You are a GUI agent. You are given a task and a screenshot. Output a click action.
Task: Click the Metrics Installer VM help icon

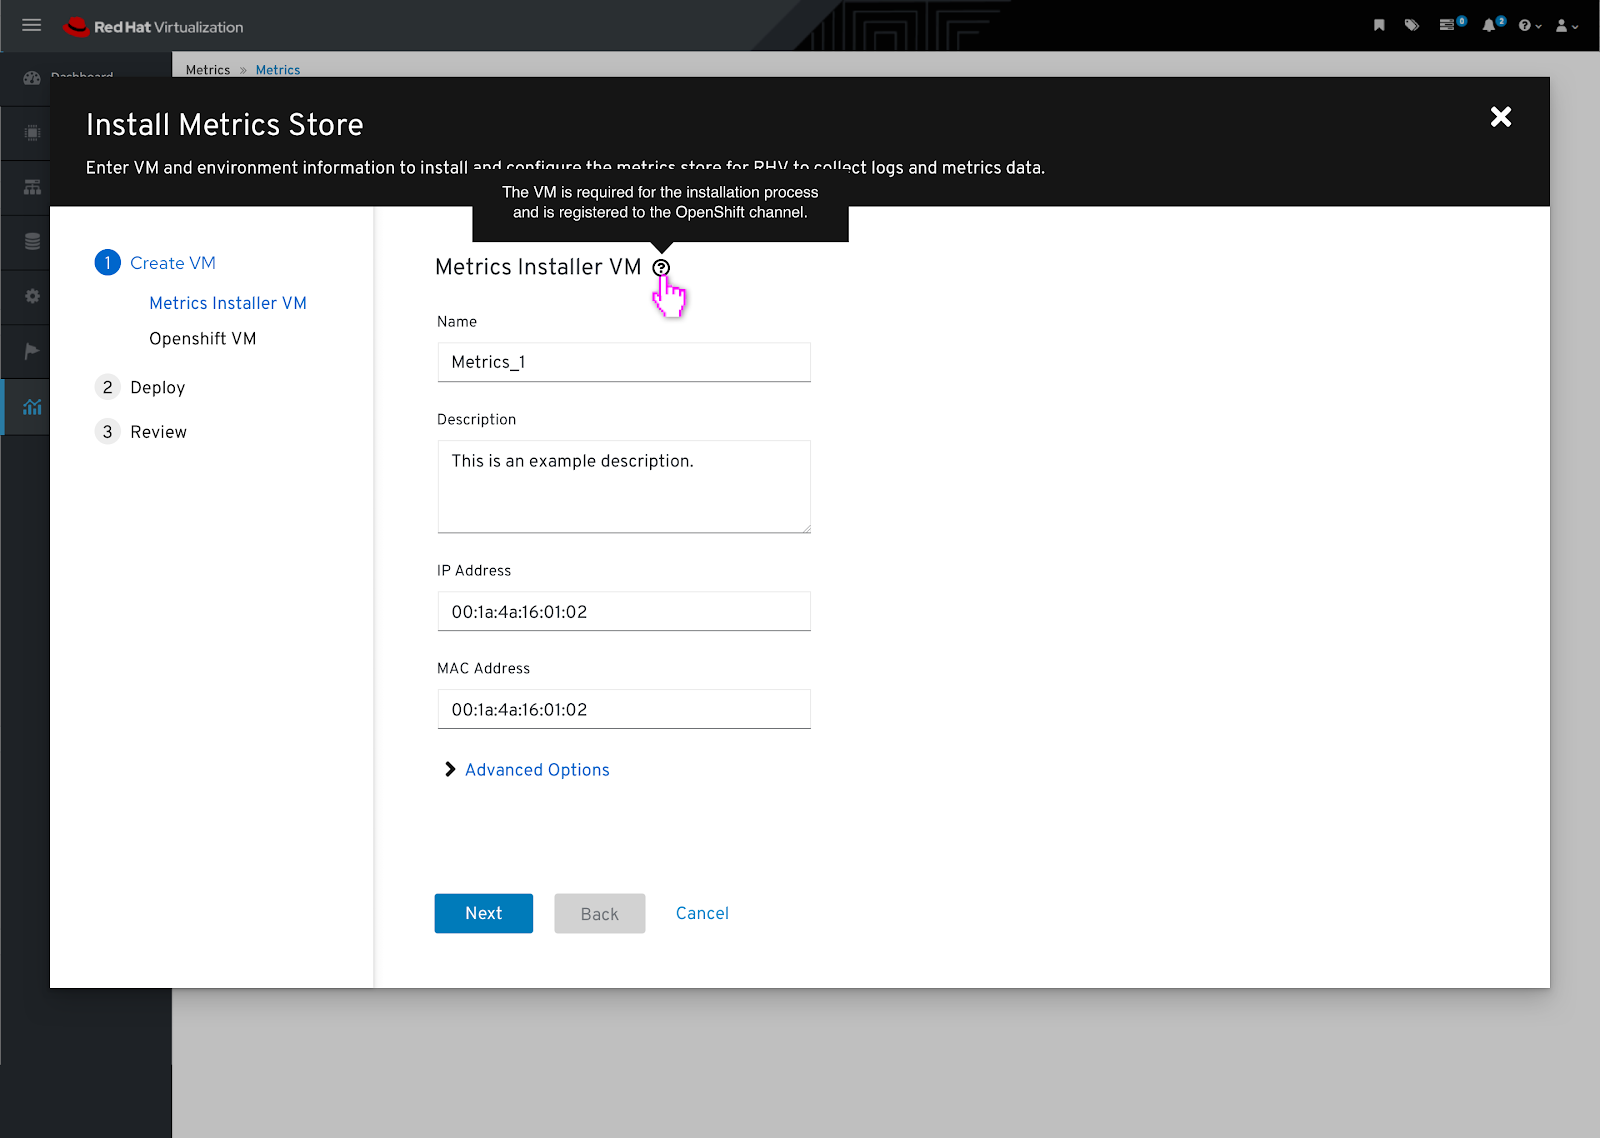[661, 267]
